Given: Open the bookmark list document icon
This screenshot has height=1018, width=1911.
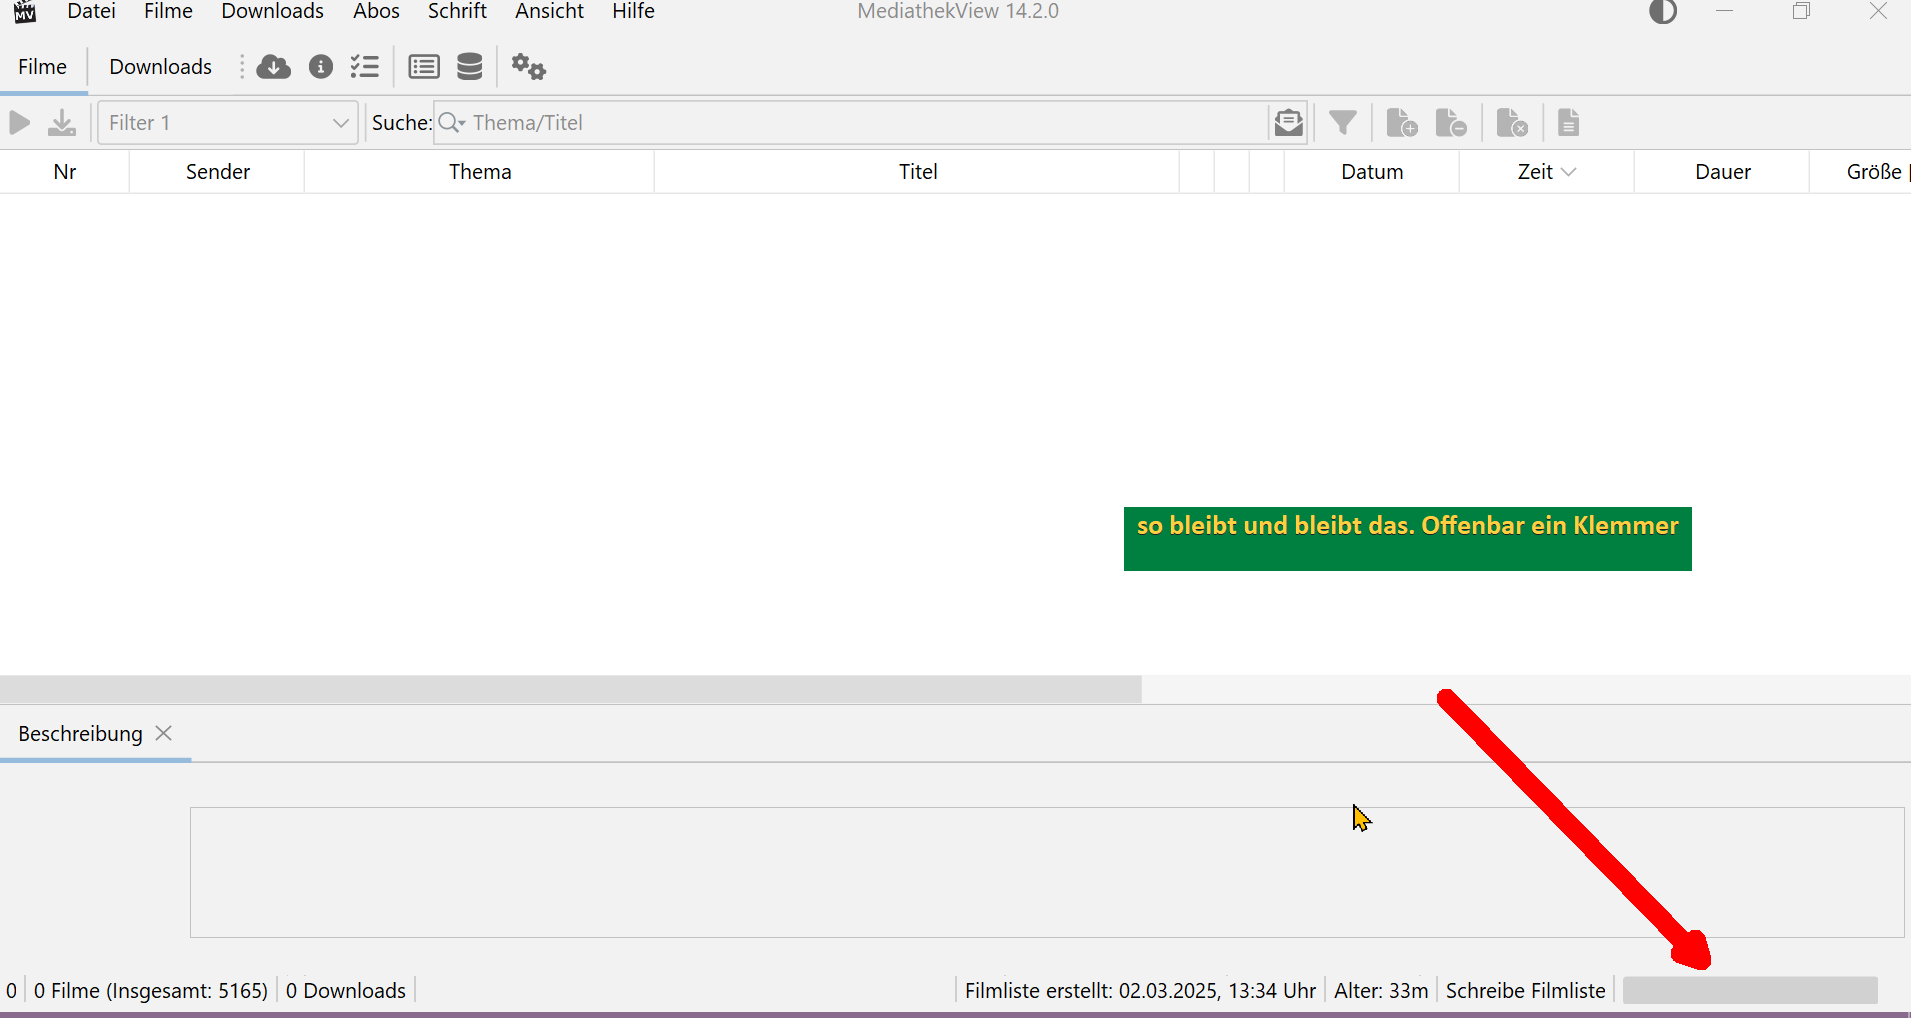Looking at the screenshot, I should coord(1568,123).
